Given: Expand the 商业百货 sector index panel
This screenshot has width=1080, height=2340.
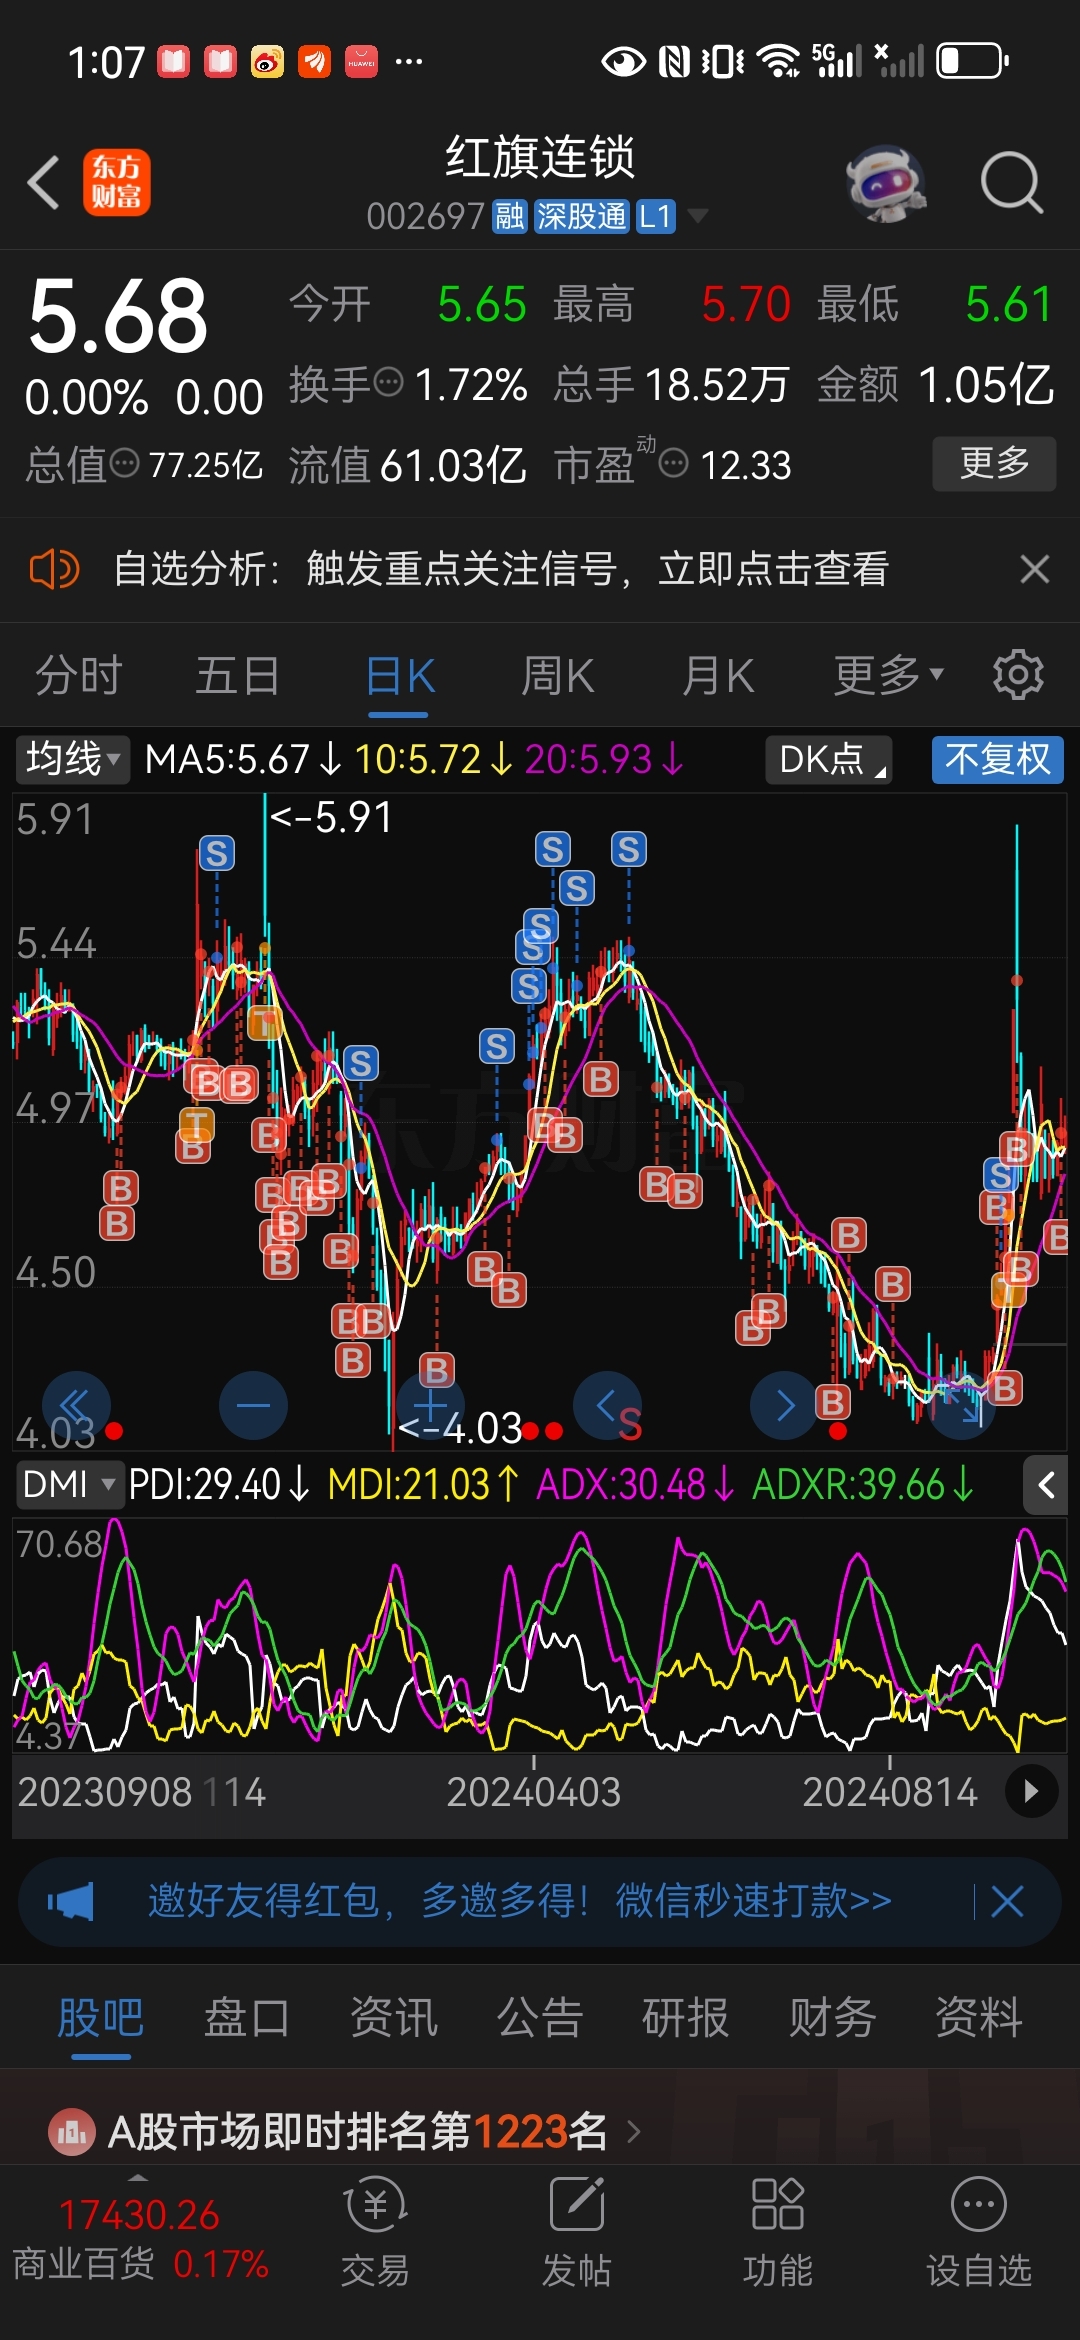Looking at the screenshot, I should tap(140, 2236).
